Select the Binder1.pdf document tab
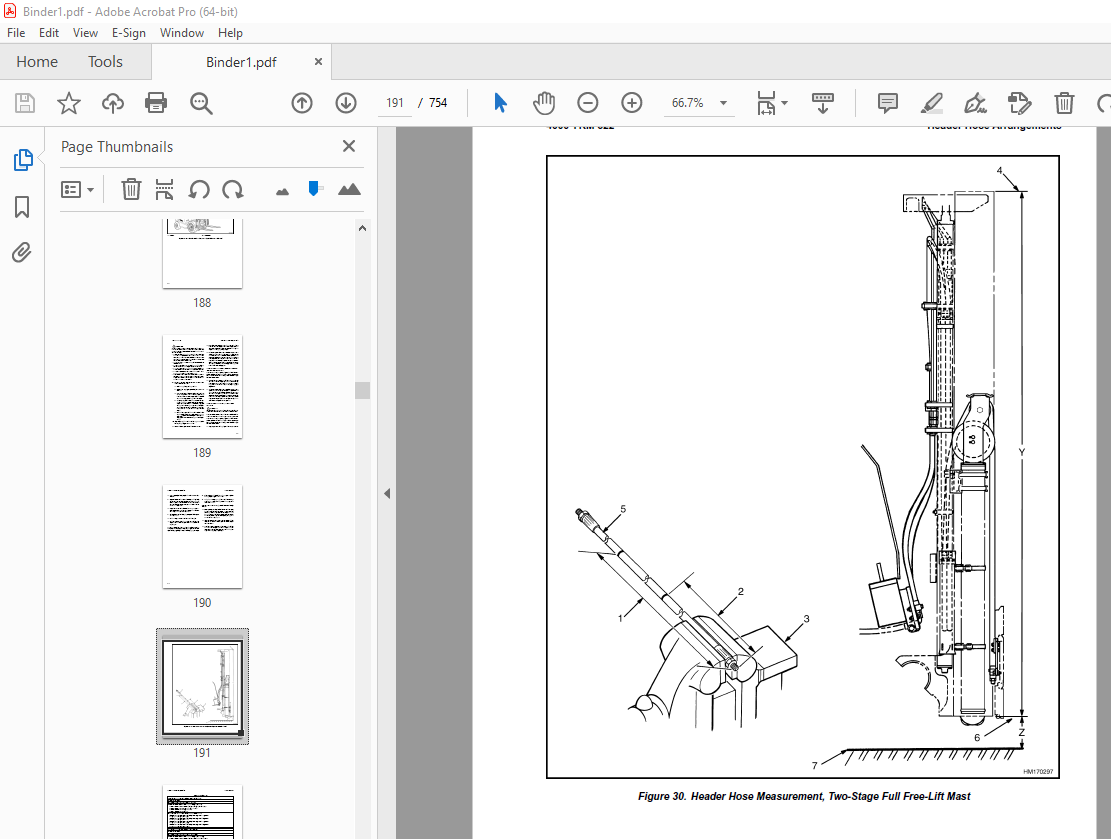The width and height of the screenshot is (1111, 839). tap(241, 62)
